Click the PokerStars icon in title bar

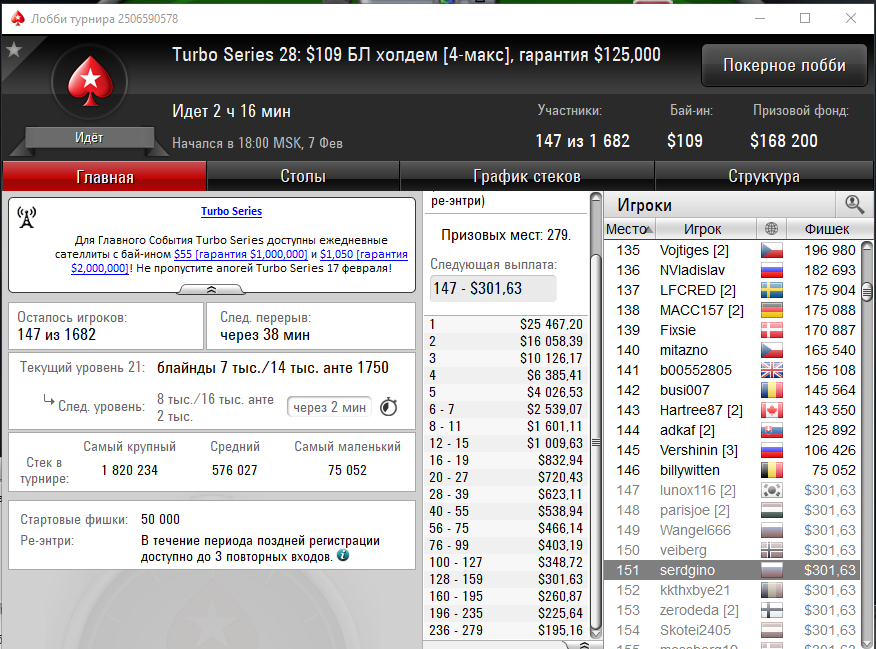[17, 18]
